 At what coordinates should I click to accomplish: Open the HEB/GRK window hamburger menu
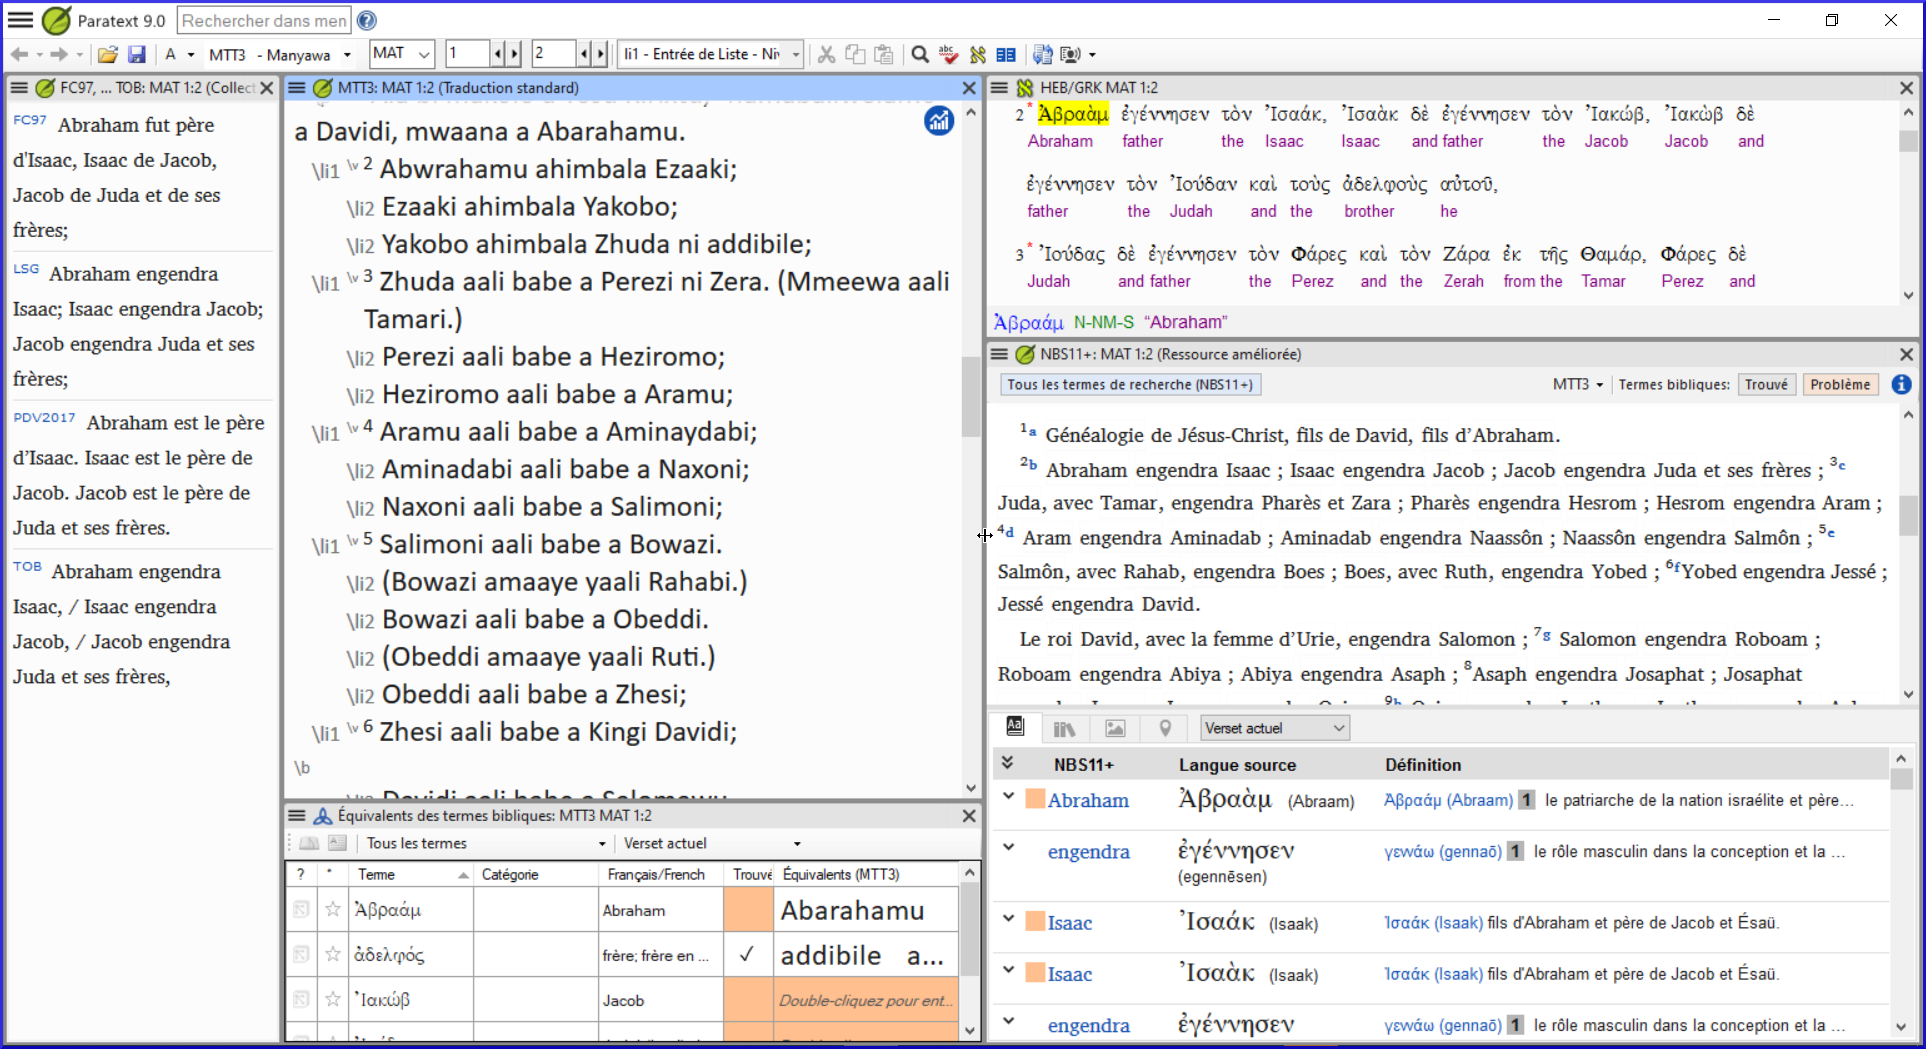coord(998,88)
